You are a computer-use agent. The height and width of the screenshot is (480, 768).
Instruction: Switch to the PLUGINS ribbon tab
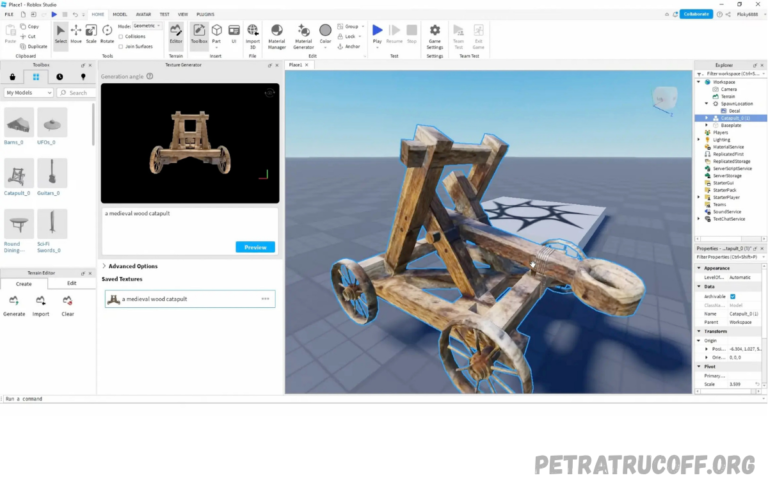click(x=205, y=14)
